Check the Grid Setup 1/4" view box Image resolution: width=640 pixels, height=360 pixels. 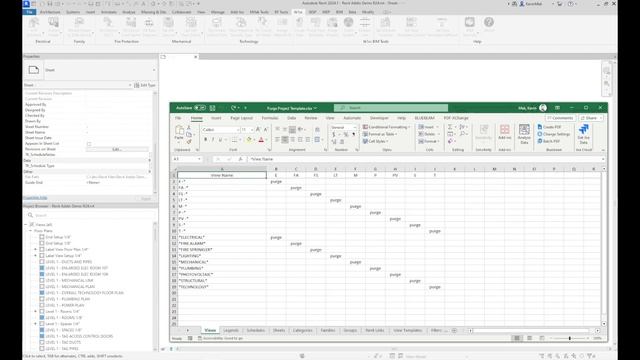coord(42,237)
